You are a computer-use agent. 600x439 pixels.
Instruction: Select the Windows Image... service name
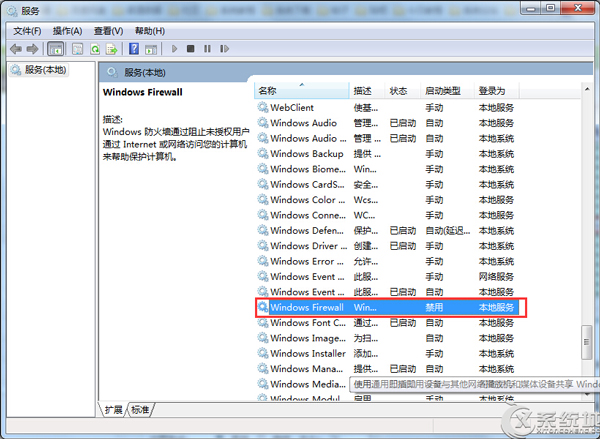point(308,338)
